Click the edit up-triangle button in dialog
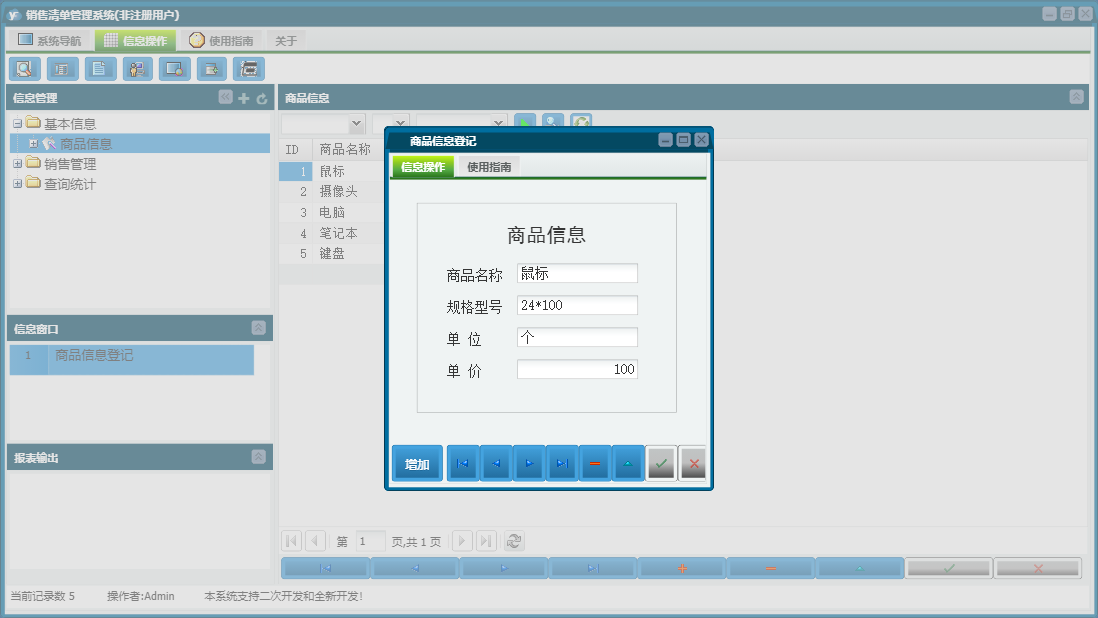Image resolution: width=1098 pixels, height=618 pixels. coord(627,463)
